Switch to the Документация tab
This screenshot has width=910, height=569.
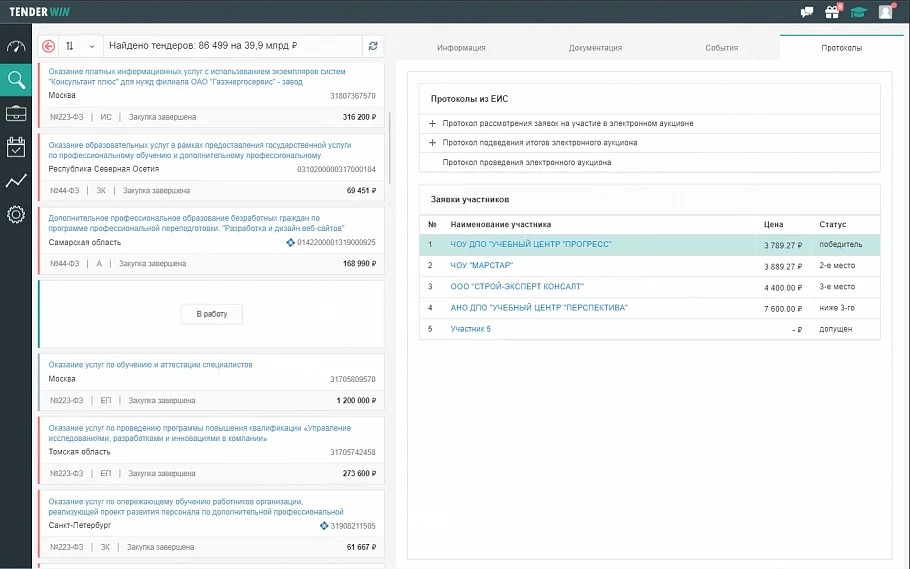(x=595, y=48)
